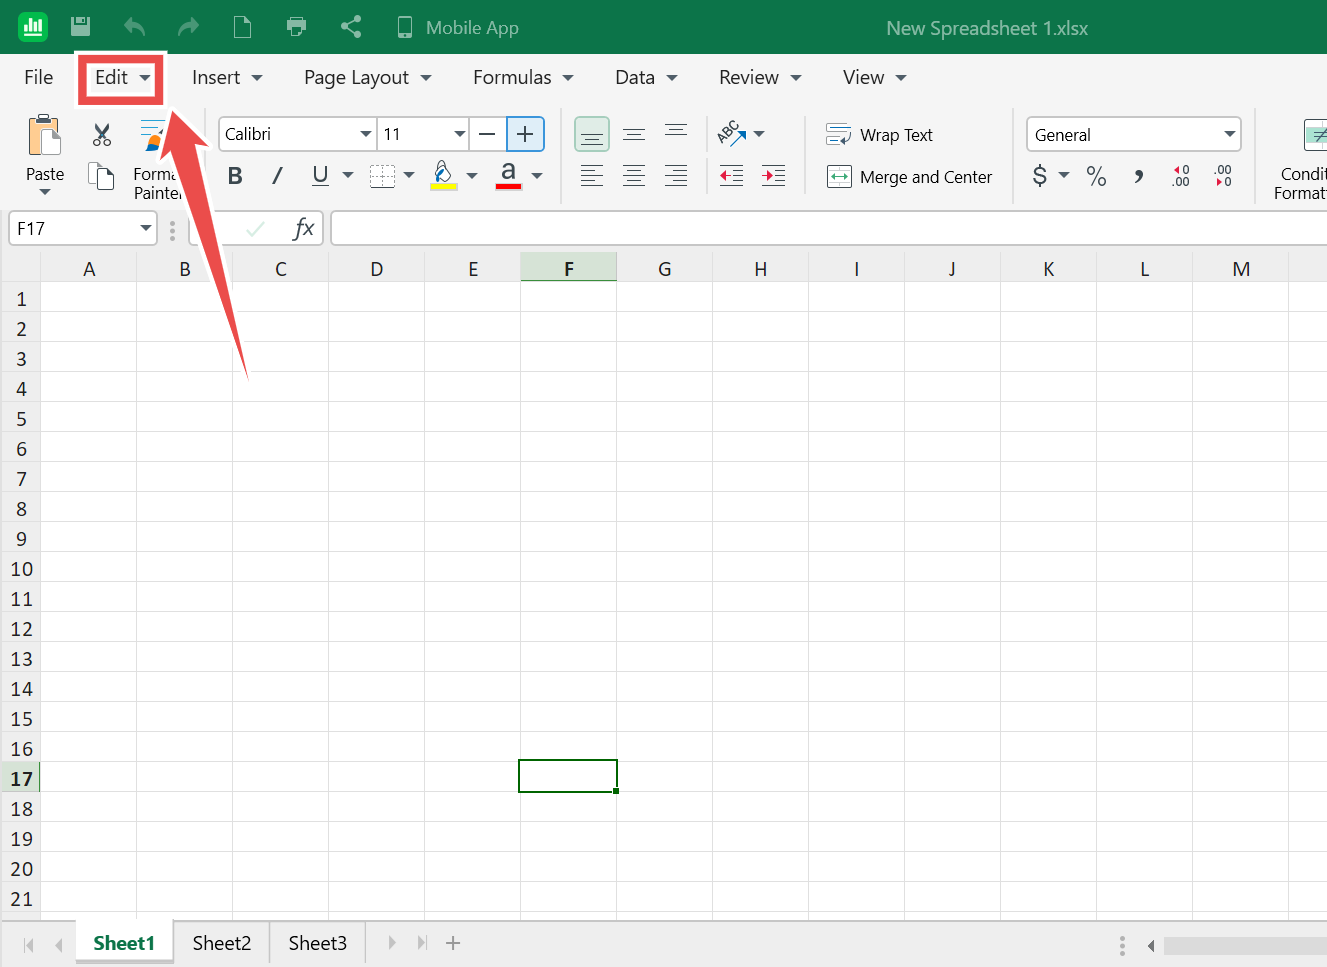Add a new sheet with plus
The height and width of the screenshot is (967, 1327).
453,943
